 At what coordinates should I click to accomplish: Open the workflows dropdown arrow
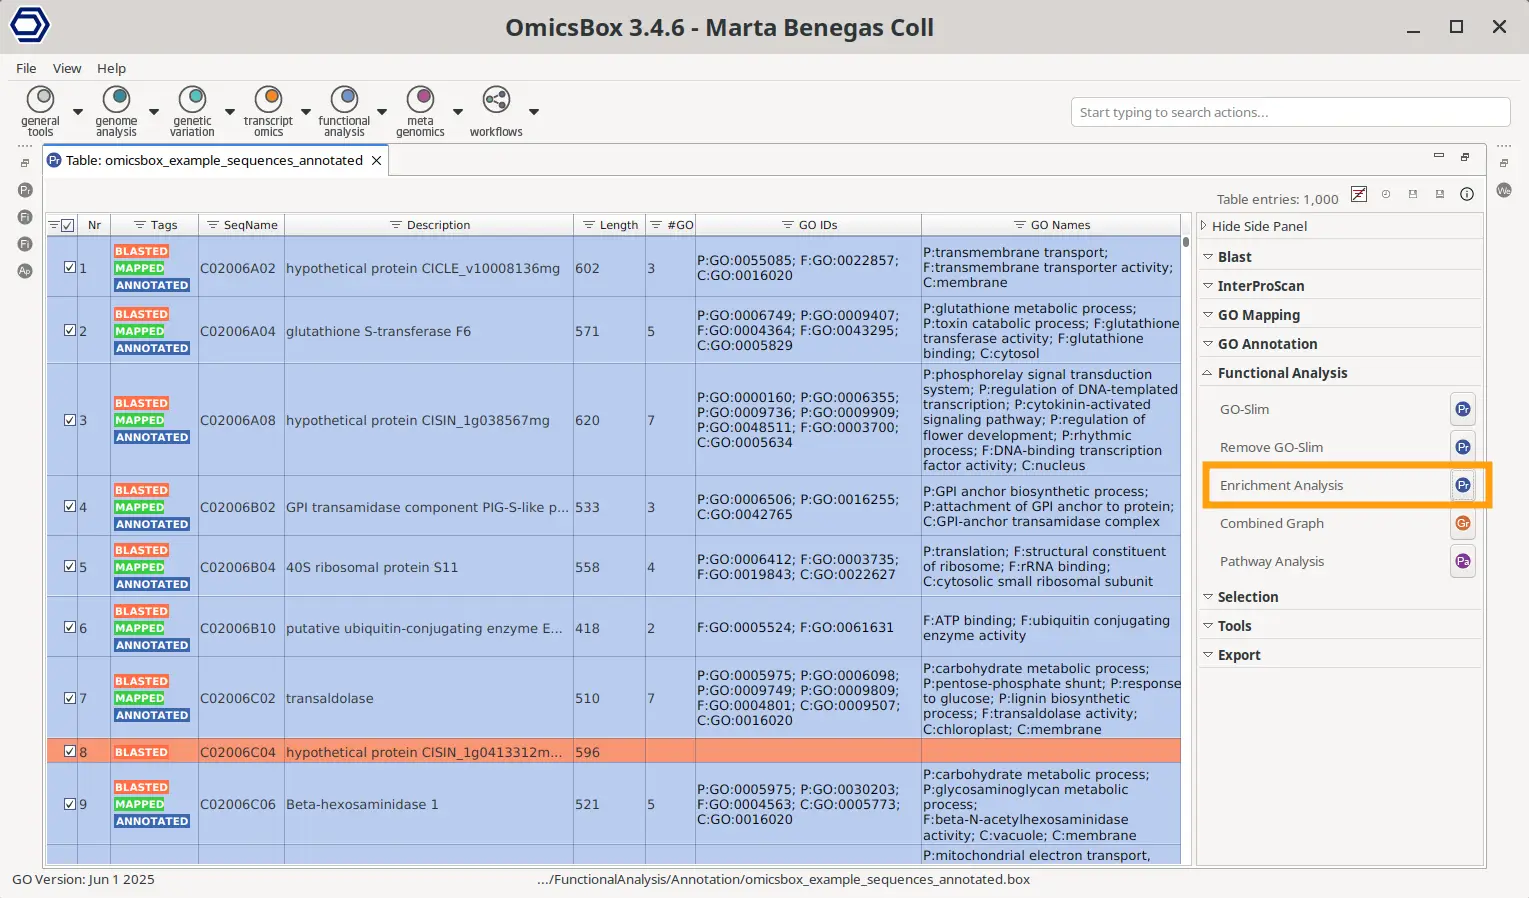coord(534,112)
